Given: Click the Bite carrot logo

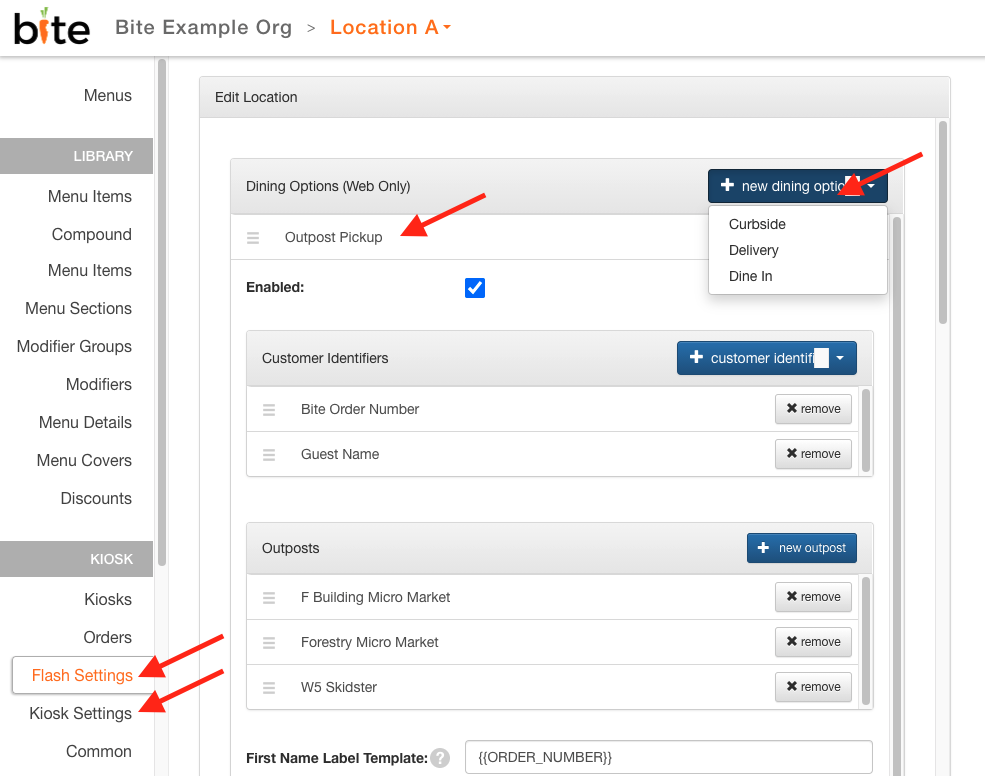Looking at the screenshot, I should (52, 27).
